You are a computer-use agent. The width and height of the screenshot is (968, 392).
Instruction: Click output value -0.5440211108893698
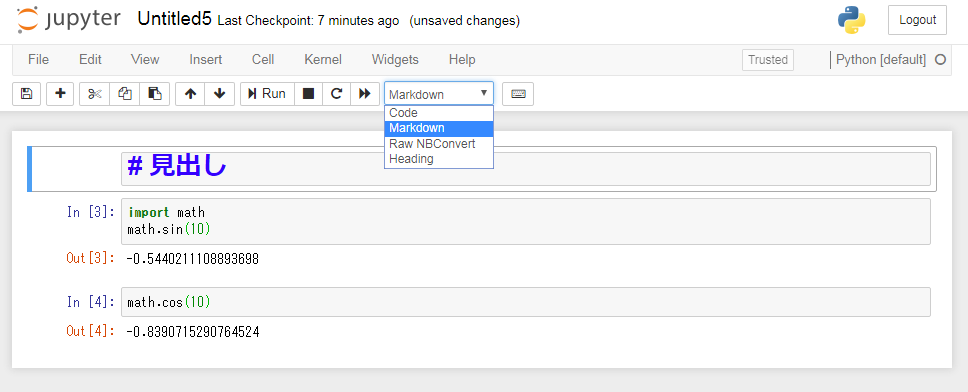(193, 259)
